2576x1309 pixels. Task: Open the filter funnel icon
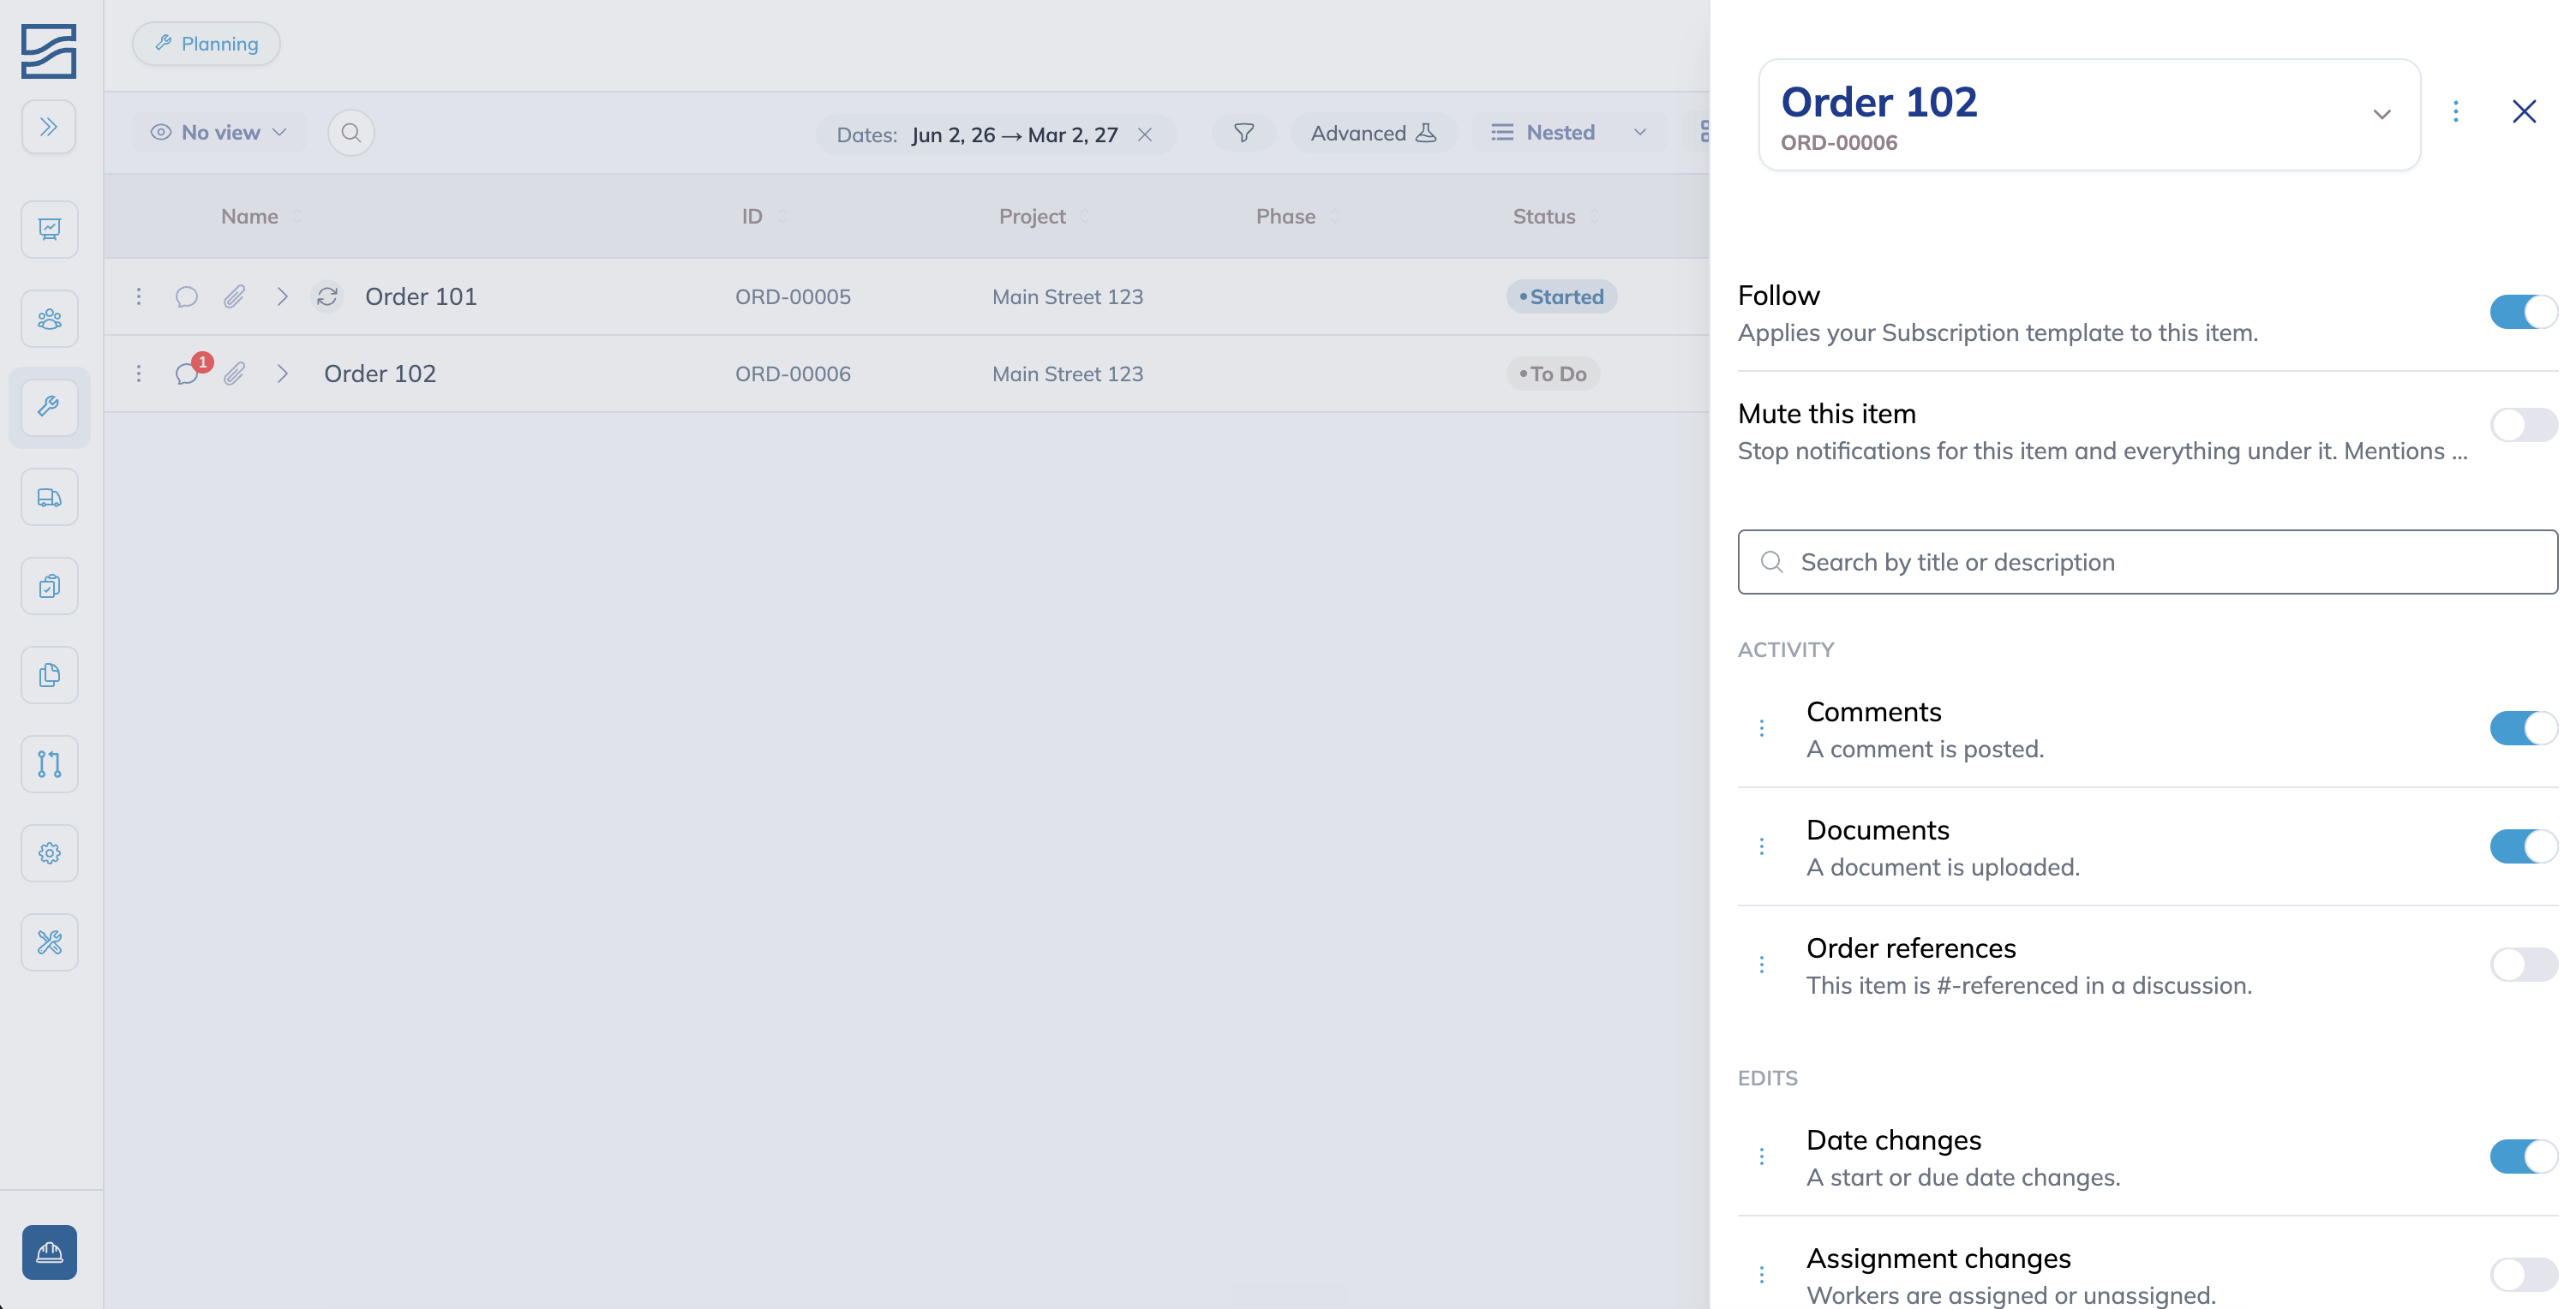(1243, 133)
